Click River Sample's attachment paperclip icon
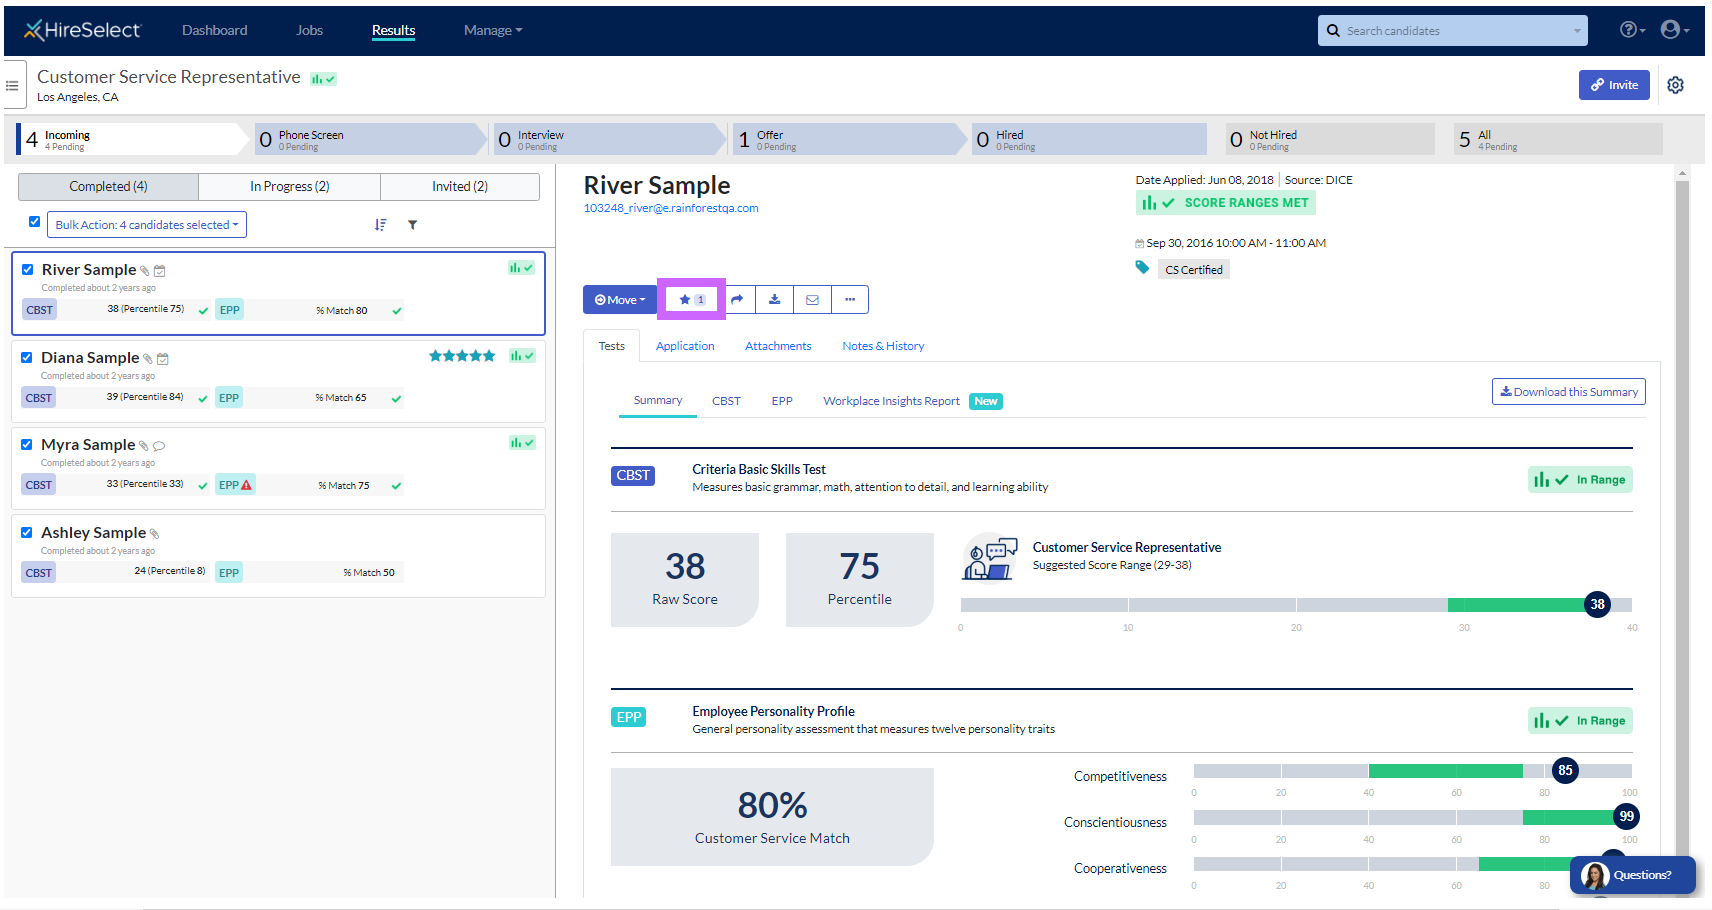Screen dimensions: 1712x910 pos(145,271)
